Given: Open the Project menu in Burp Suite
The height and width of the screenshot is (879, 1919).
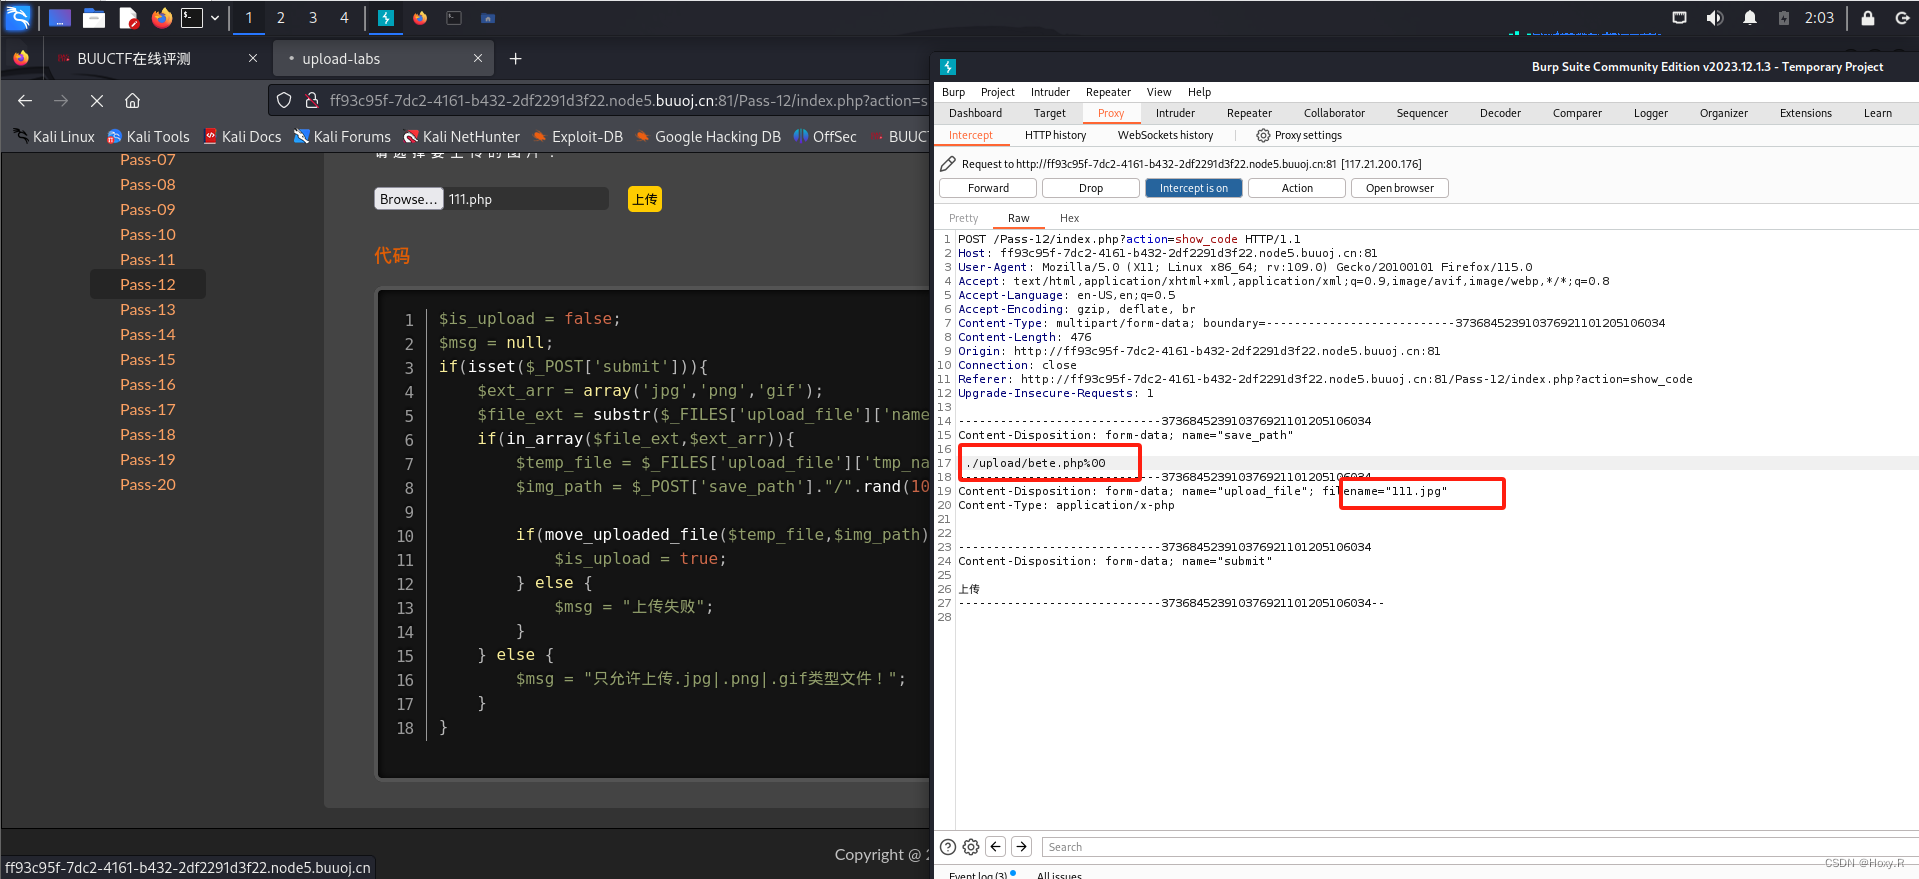Looking at the screenshot, I should [x=997, y=92].
